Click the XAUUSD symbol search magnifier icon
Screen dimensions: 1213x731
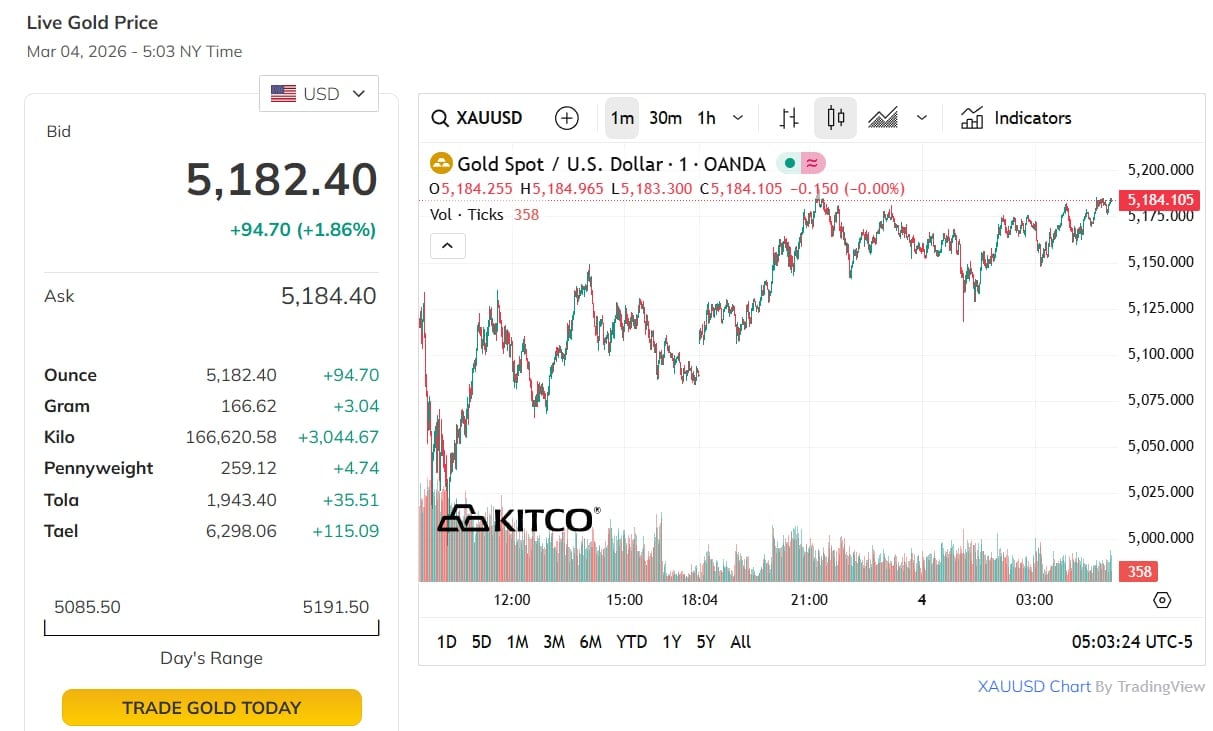pyautogui.click(x=440, y=118)
